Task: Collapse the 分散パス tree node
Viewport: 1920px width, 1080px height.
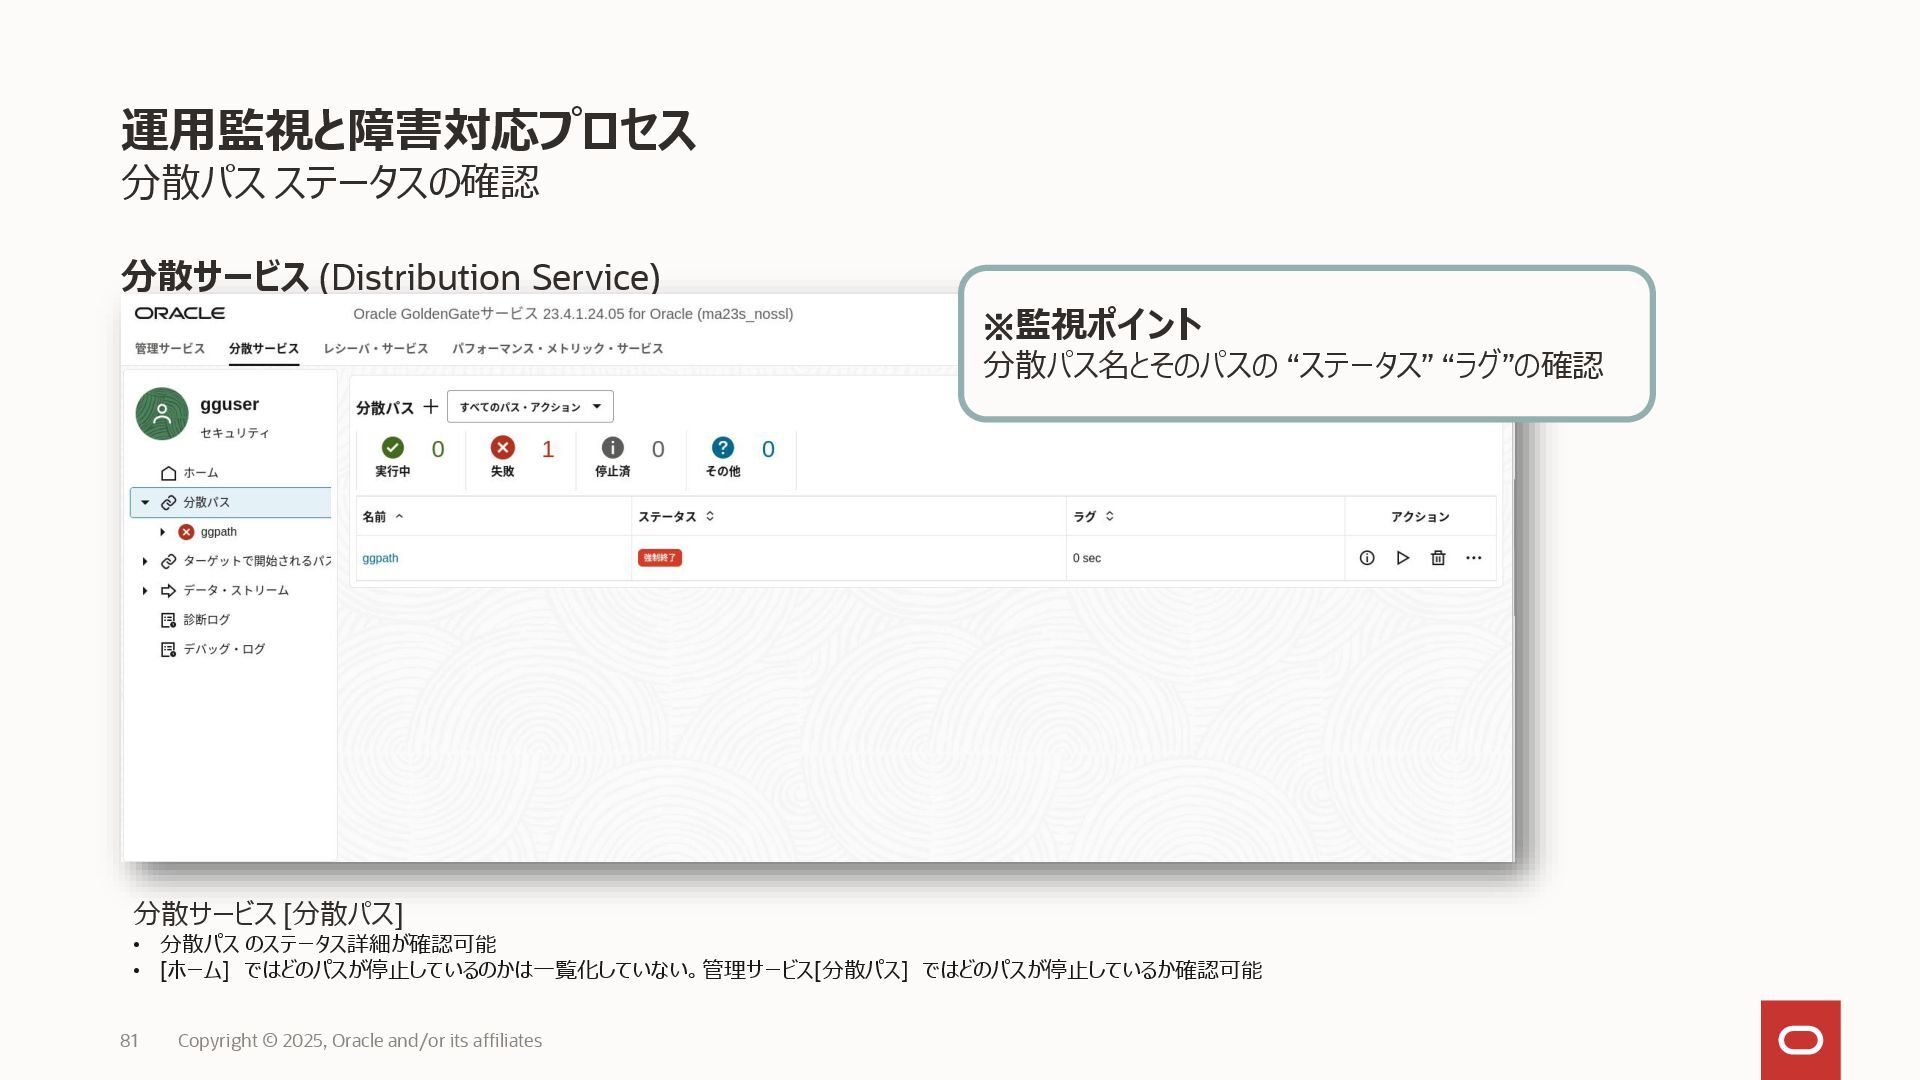Action: [145, 503]
